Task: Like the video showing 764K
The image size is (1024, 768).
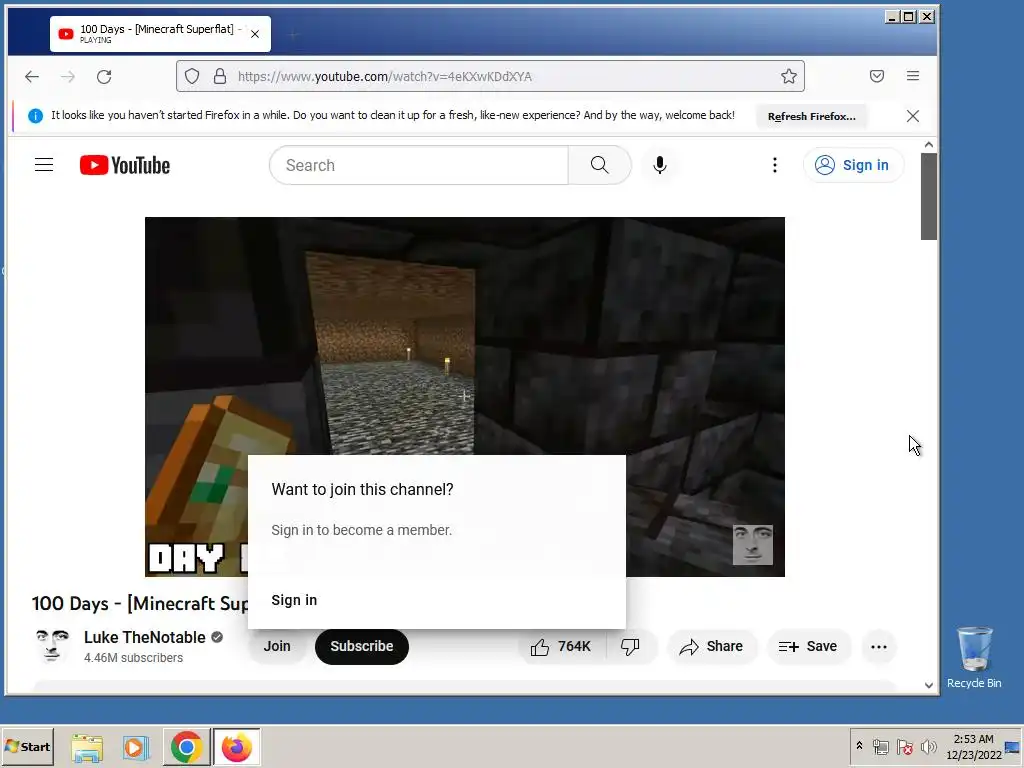Action: click(x=561, y=647)
